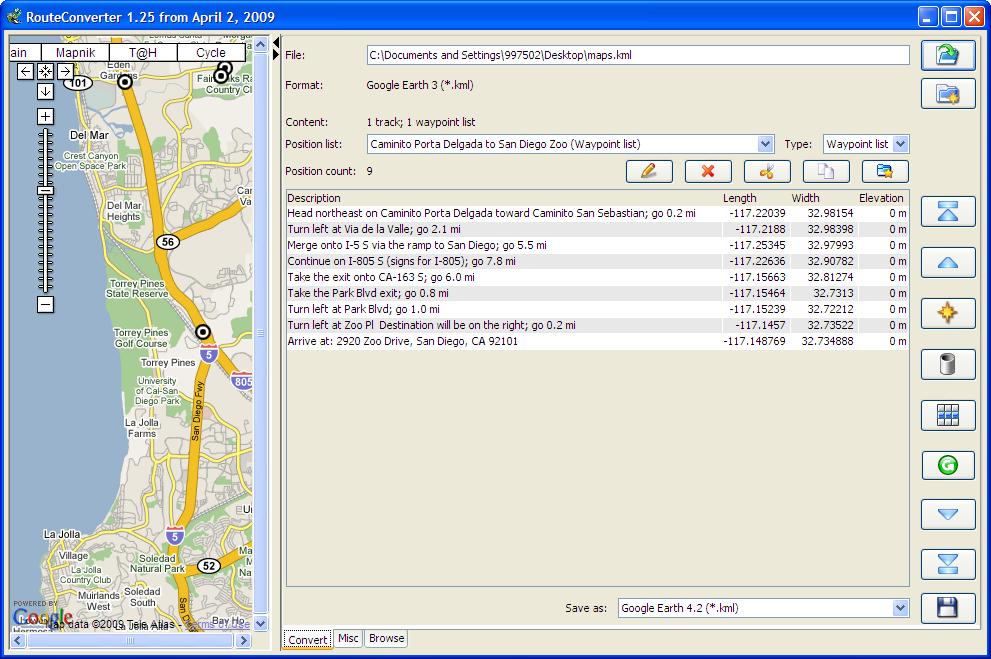This screenshot has width=991, height=659.
Task: Pan the map left with arrow button
Action: (25, 71)
